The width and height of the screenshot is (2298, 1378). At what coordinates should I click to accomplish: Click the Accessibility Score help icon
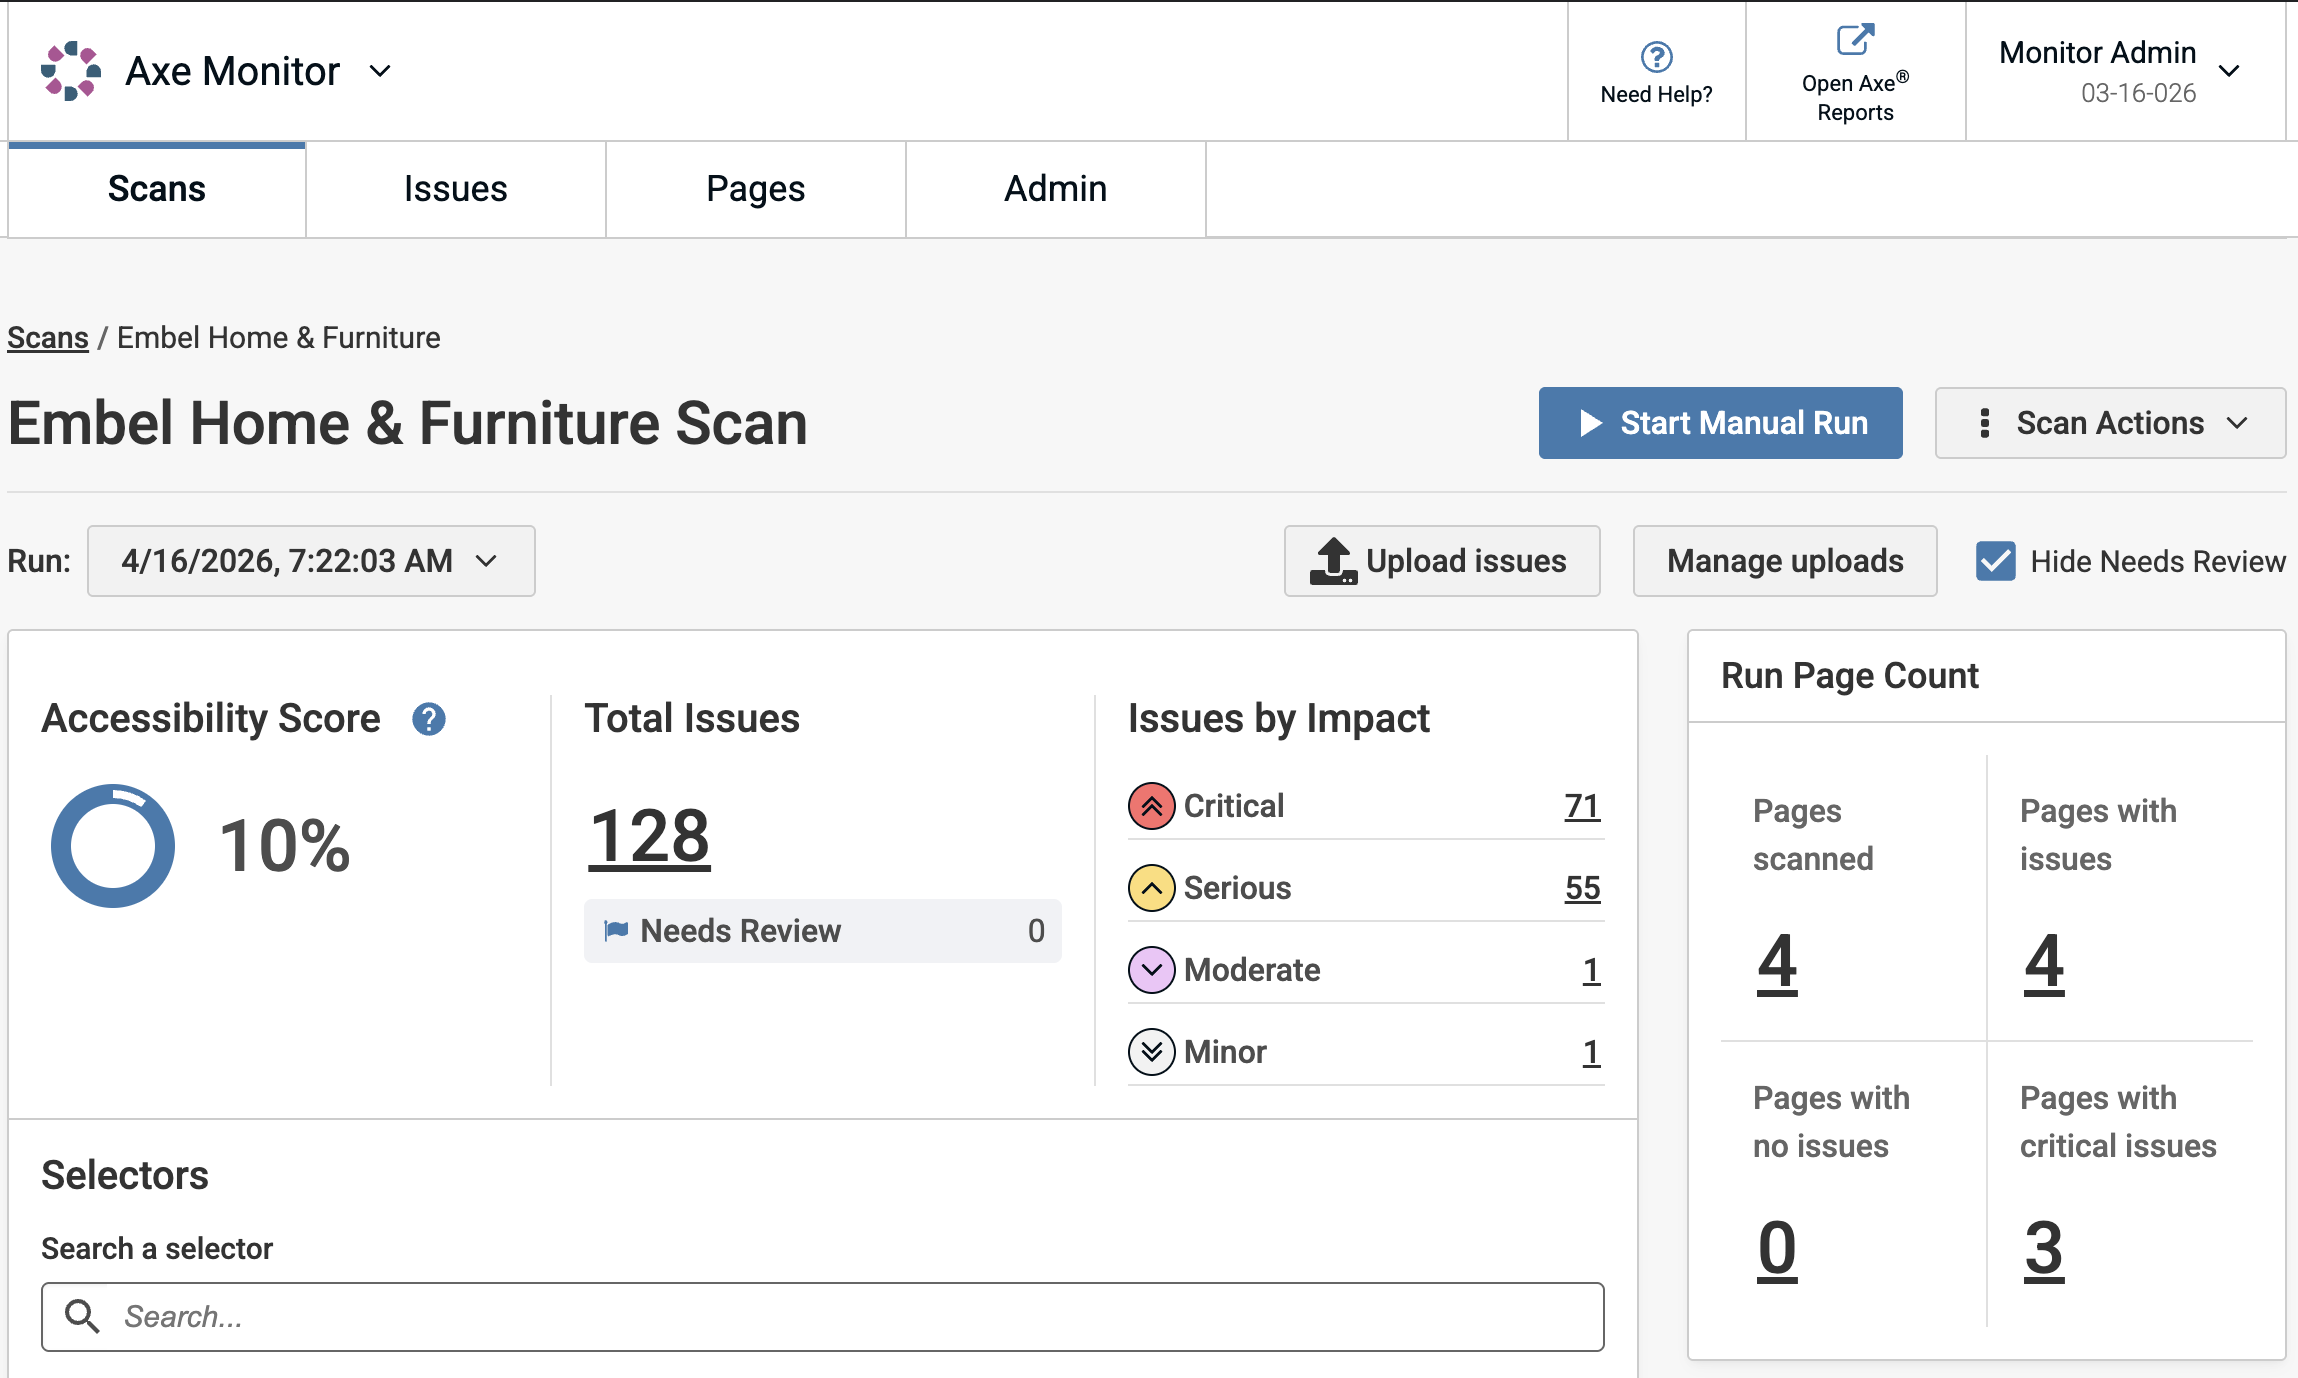[429, 719]
